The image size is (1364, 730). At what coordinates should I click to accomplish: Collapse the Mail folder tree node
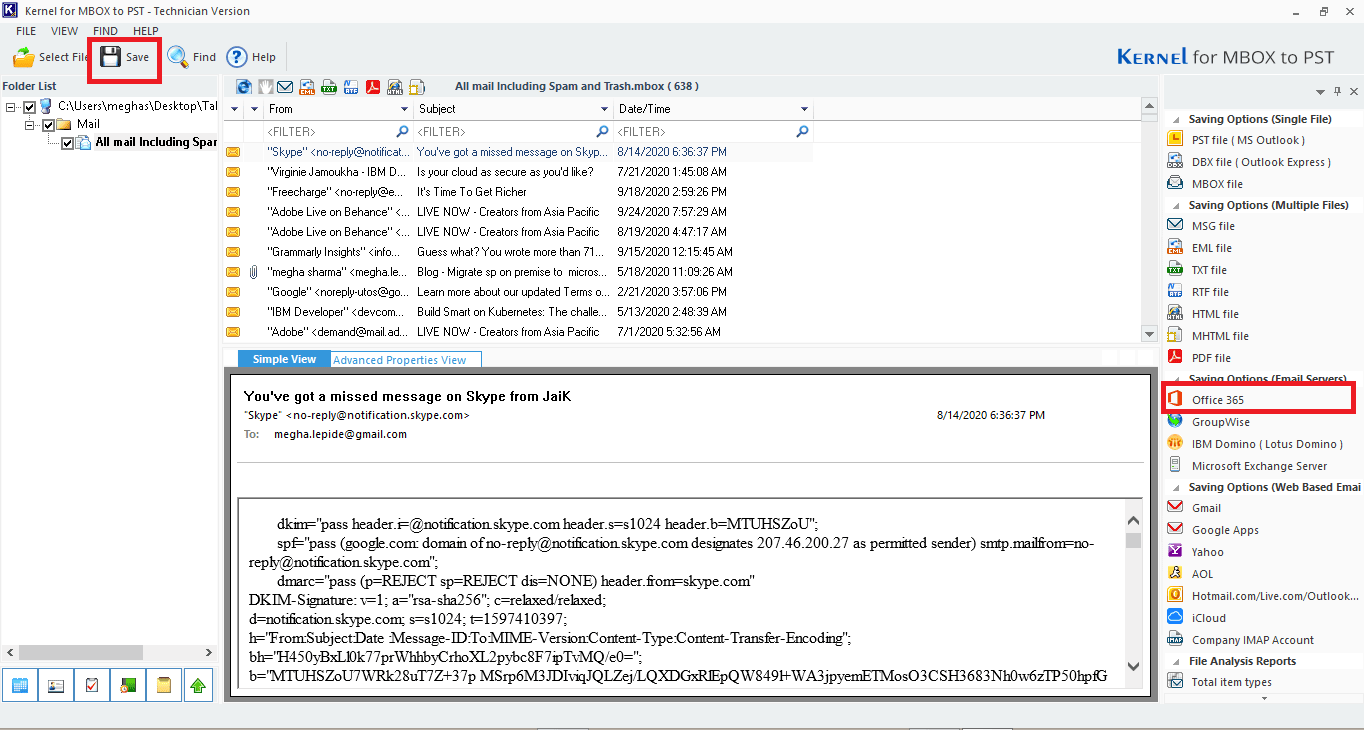(x=30, y=125)
